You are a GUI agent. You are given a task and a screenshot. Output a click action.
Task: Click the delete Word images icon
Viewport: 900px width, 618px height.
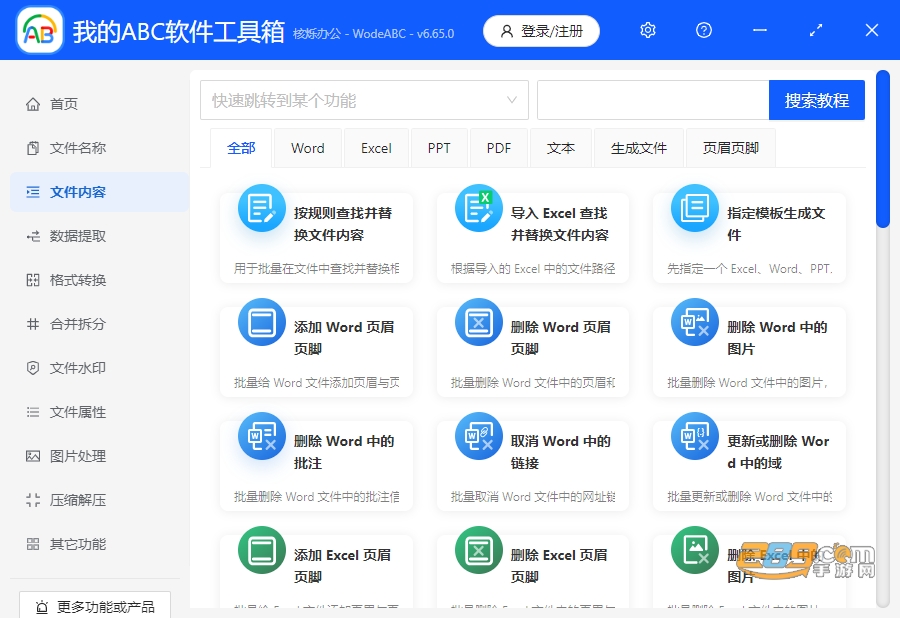point(695,322)
